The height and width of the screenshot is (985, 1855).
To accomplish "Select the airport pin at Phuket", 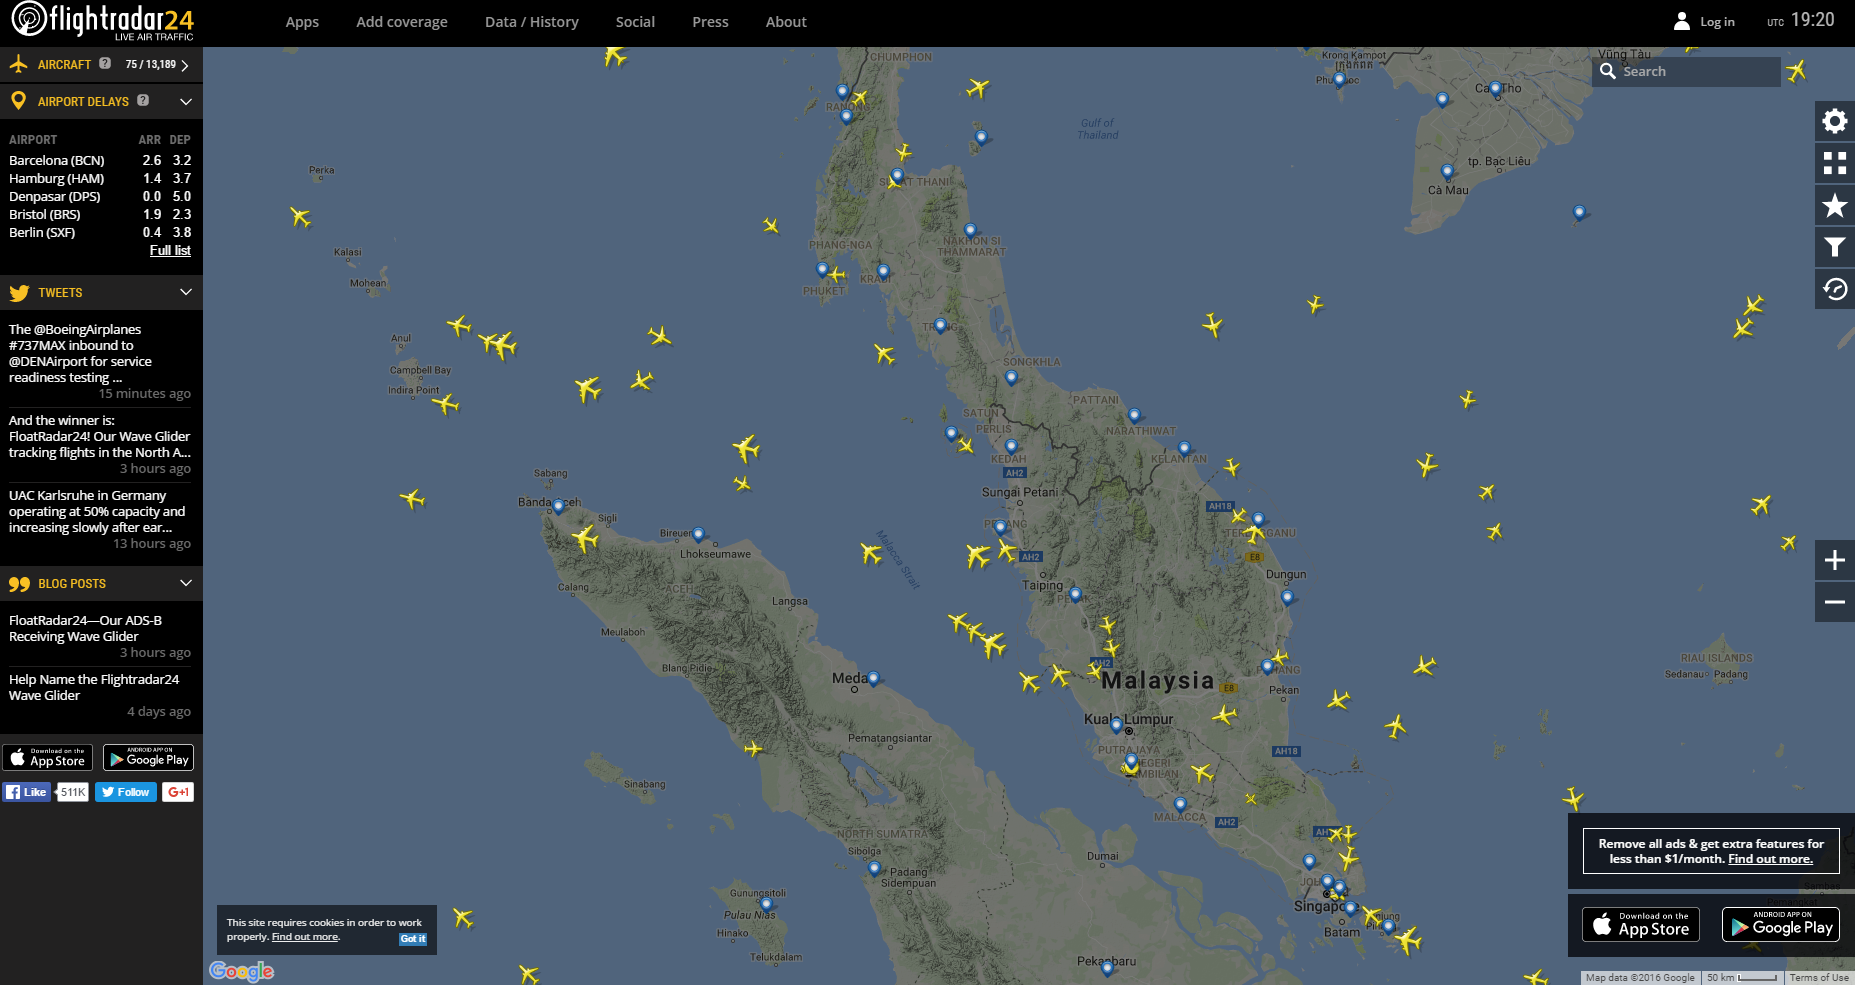I will coord(822,270).
